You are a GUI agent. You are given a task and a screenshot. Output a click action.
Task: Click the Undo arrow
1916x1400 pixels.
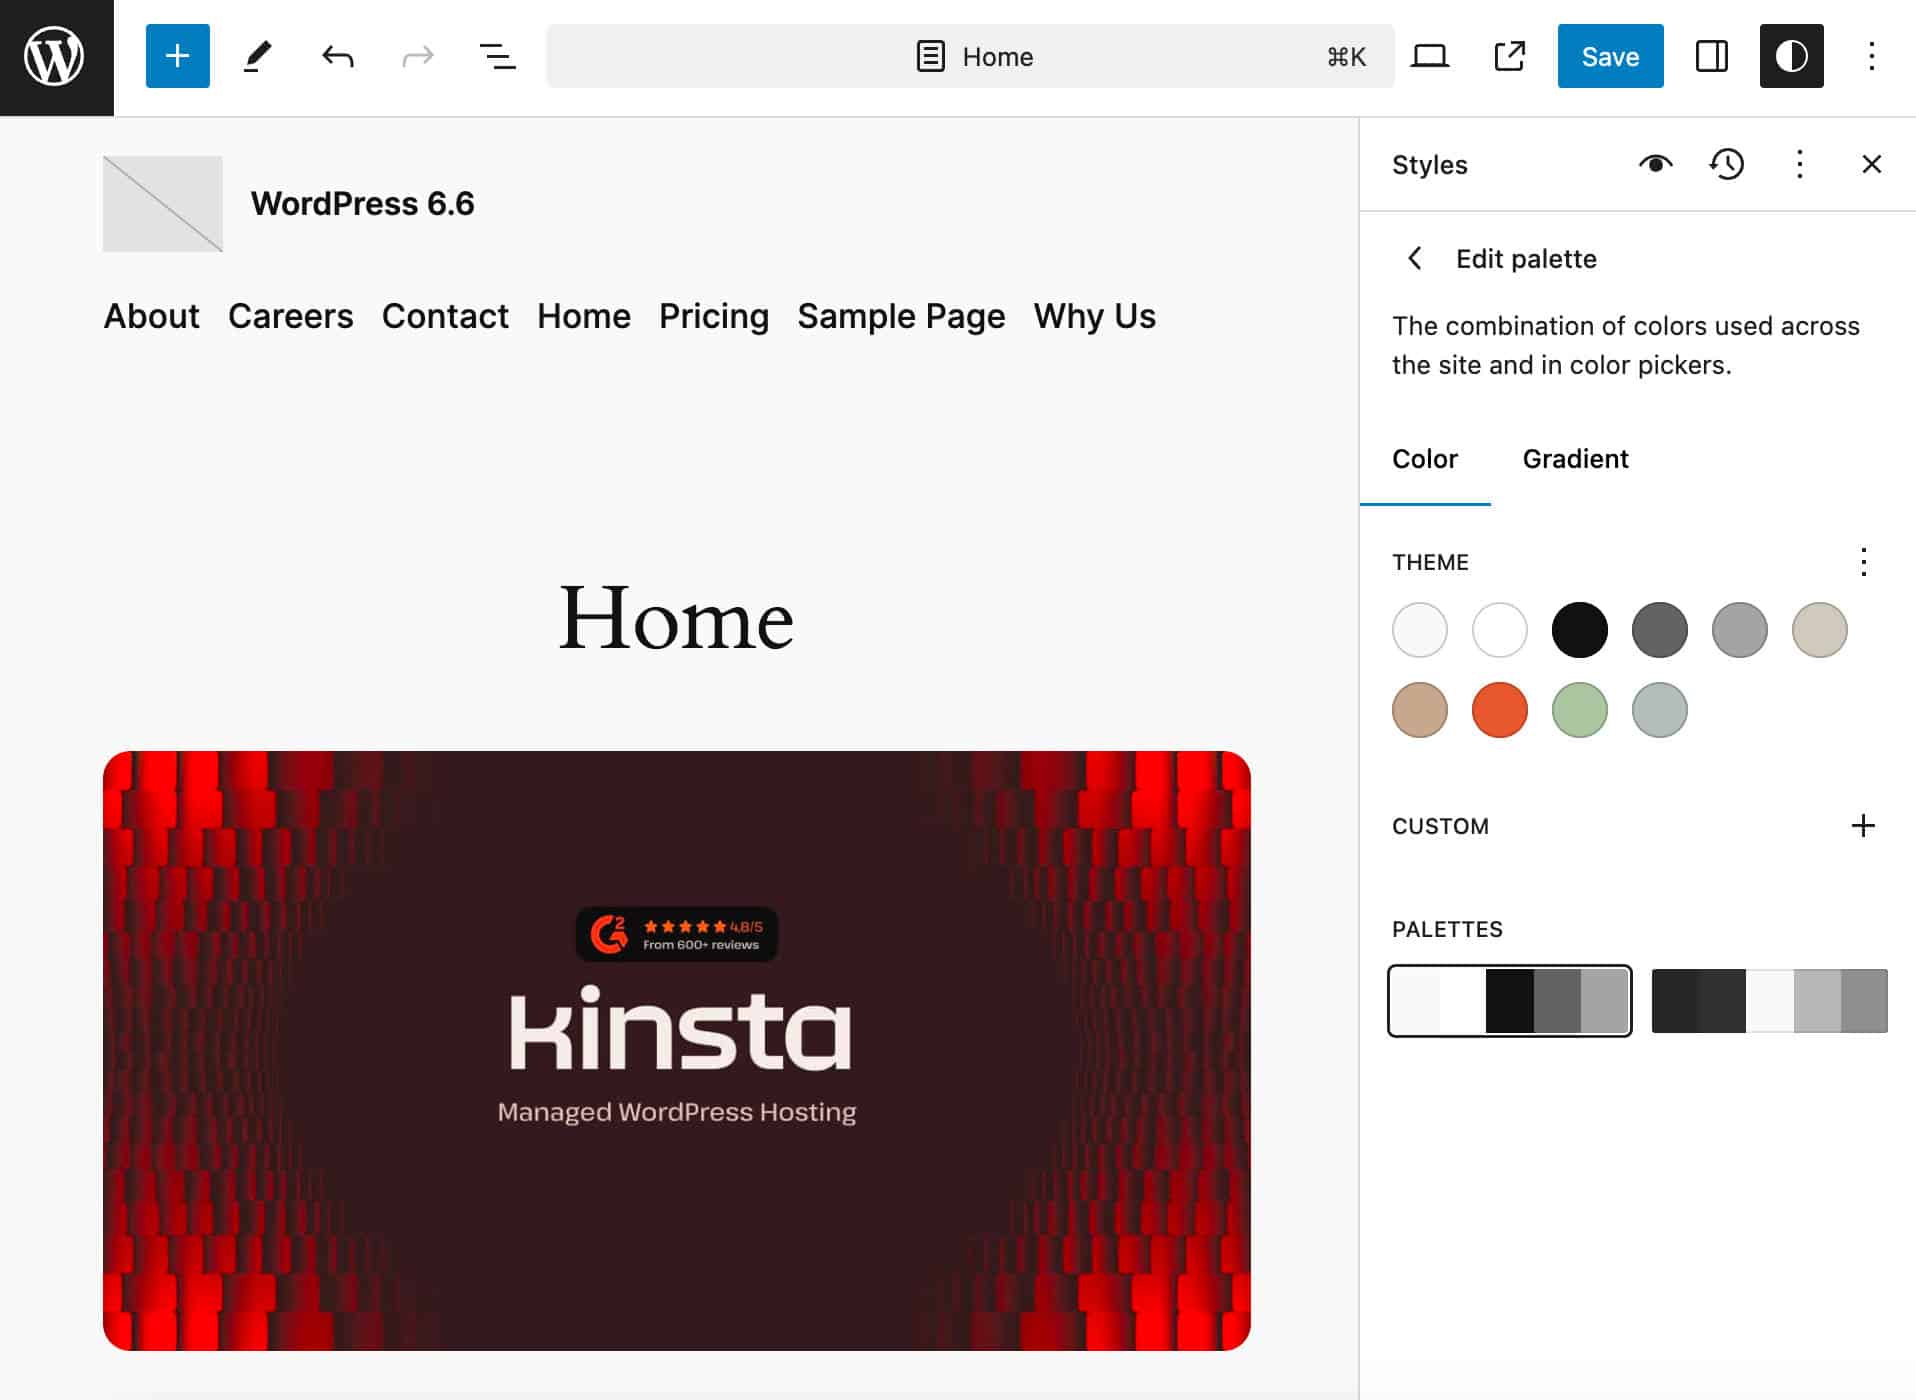(x=338, y=56)
